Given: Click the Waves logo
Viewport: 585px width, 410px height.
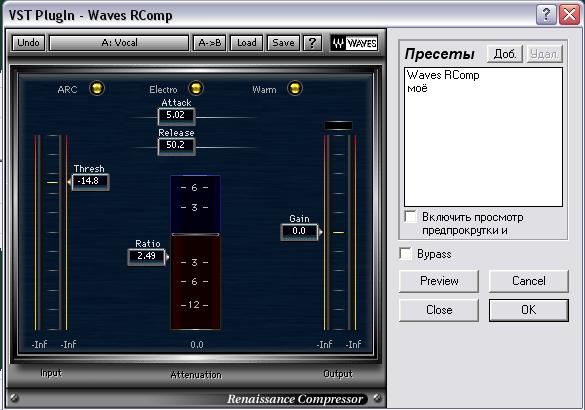Looking at the screenshot, I should point(354,43).
